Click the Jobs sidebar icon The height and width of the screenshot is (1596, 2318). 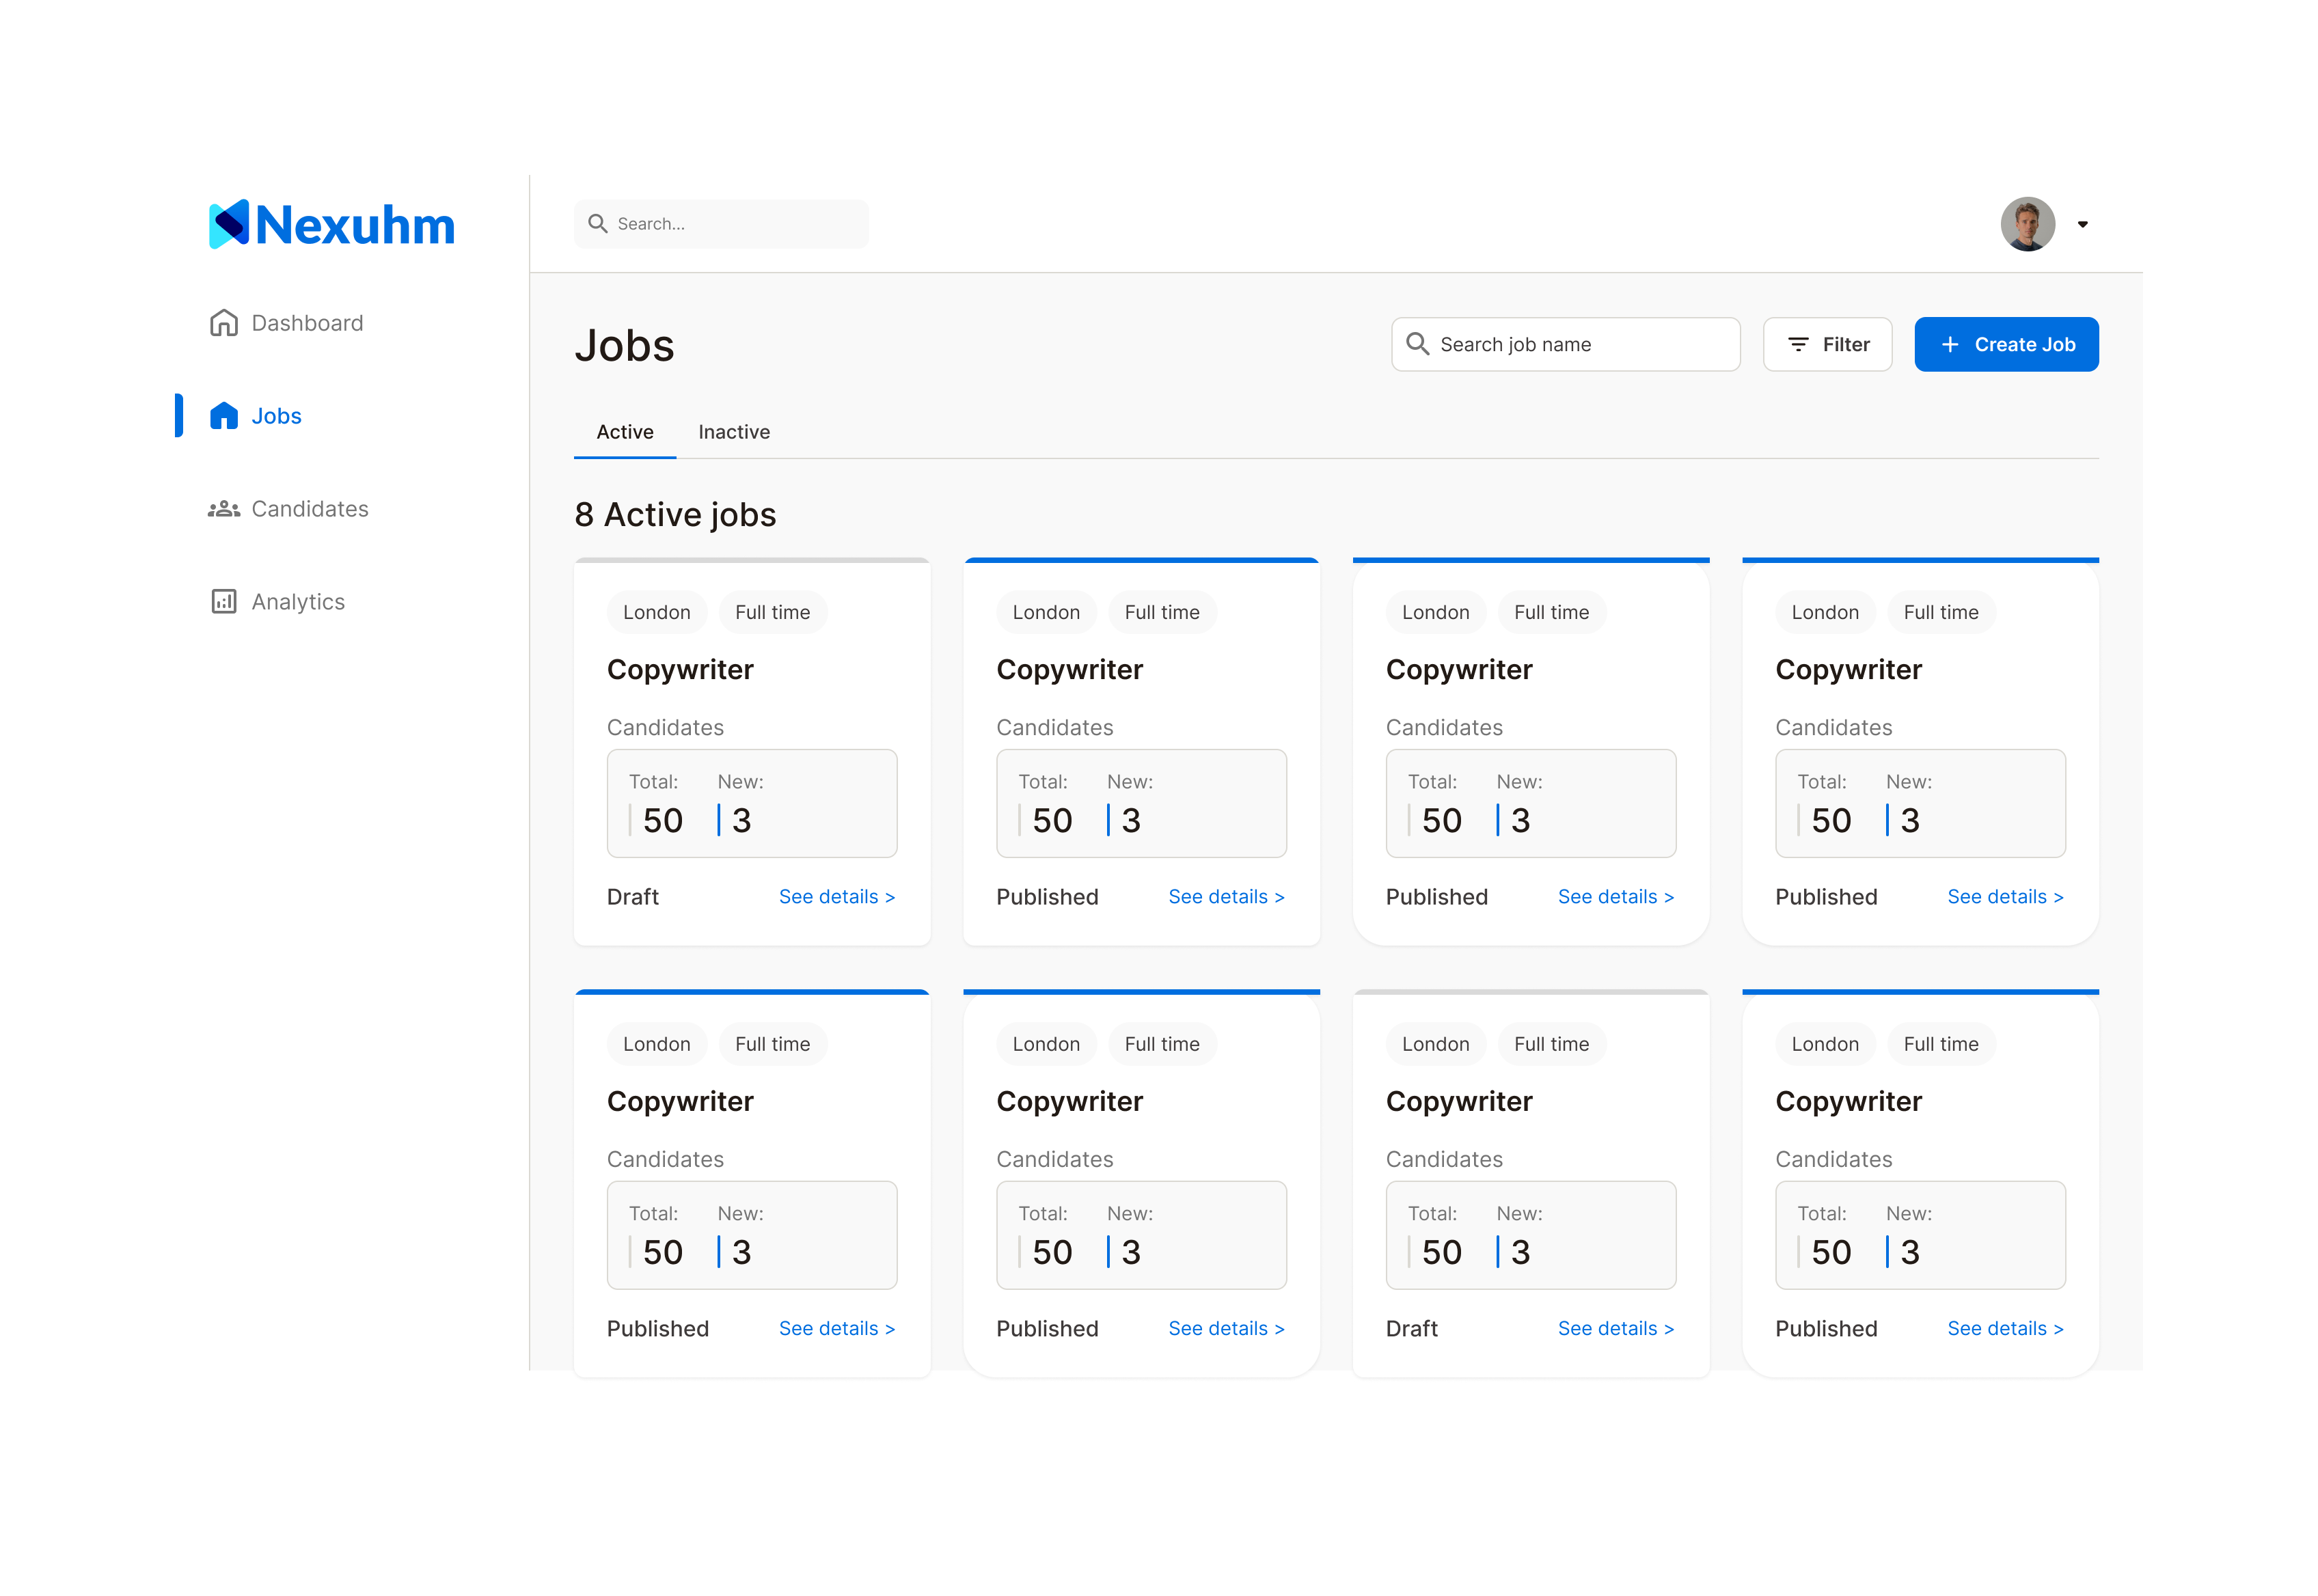click(223, 416)
